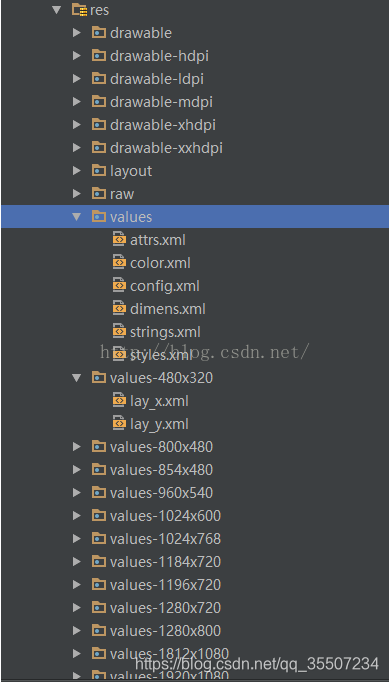Select the values-1184x720 folder name
The image size is (389, 683).
[166, 562]
